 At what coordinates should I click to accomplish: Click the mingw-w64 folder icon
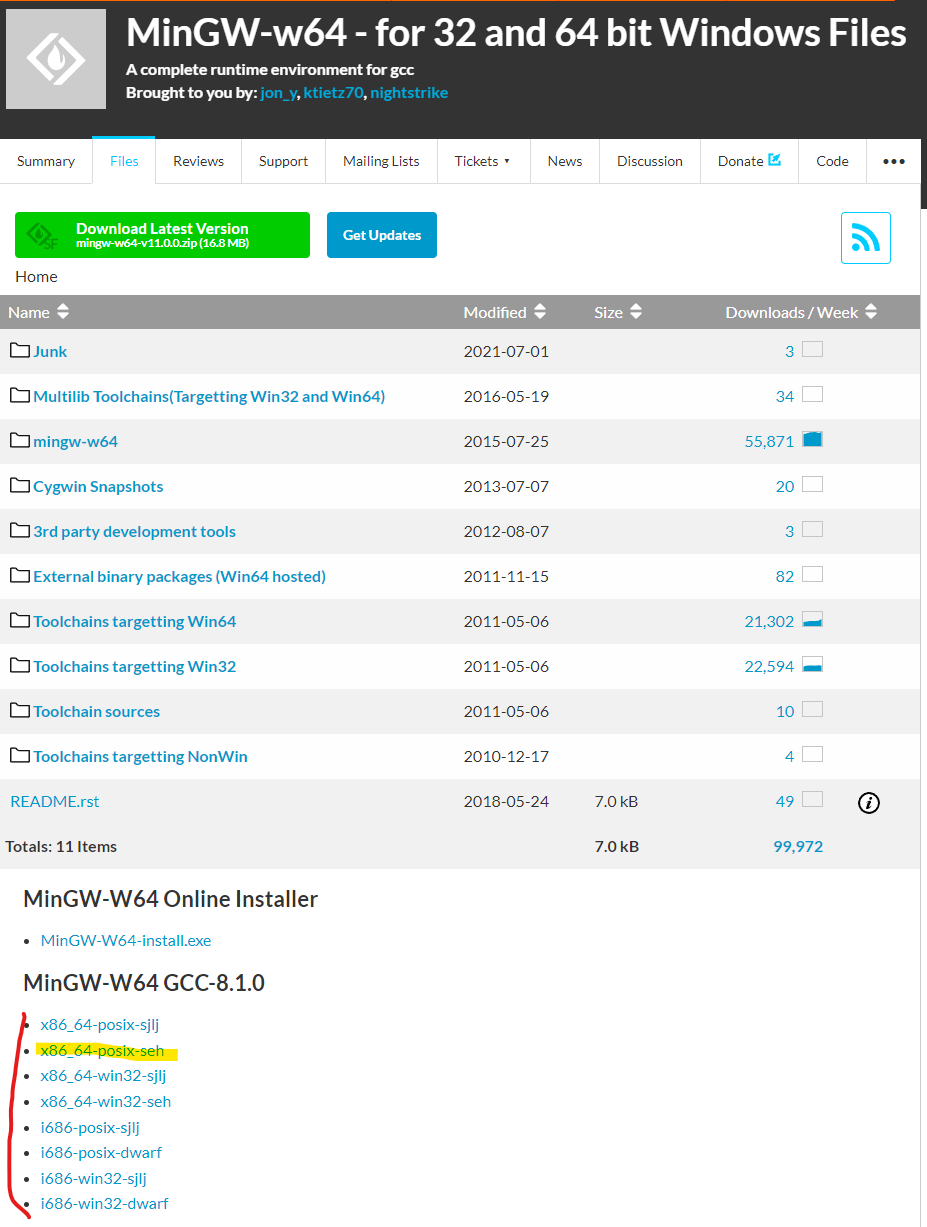[x=20, y=441]
